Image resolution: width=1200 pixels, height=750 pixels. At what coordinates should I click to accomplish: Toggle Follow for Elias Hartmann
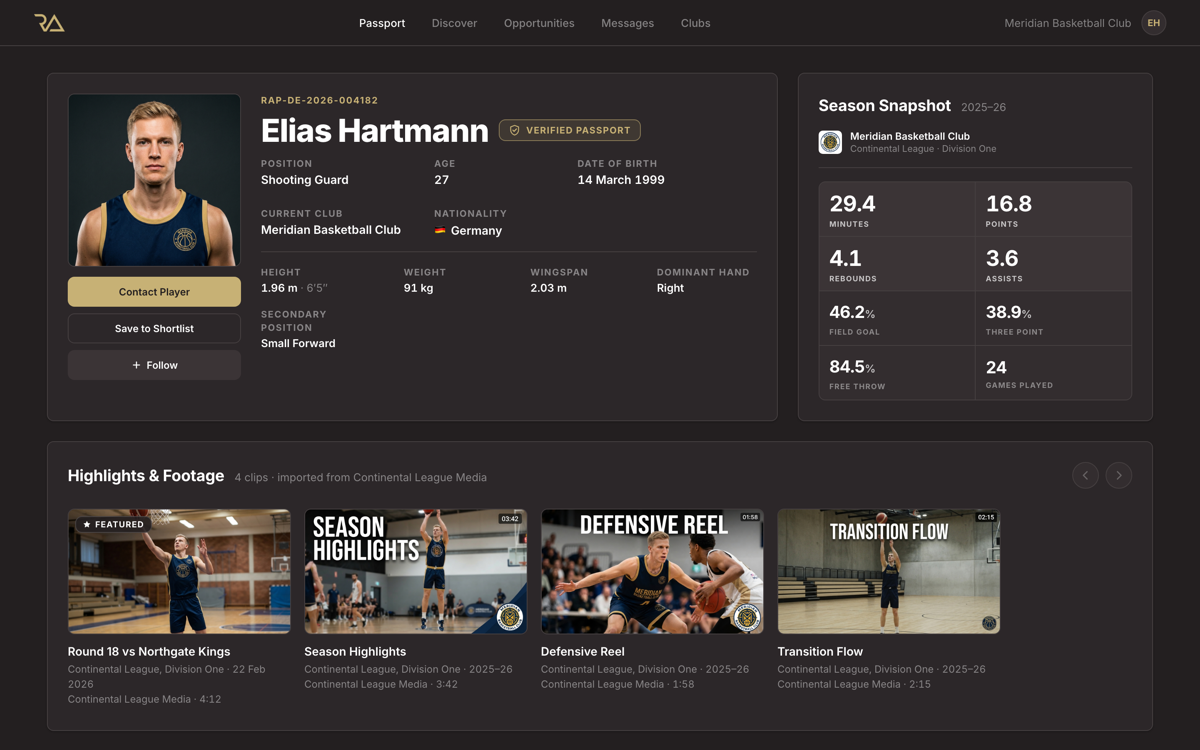coord(154,365)
